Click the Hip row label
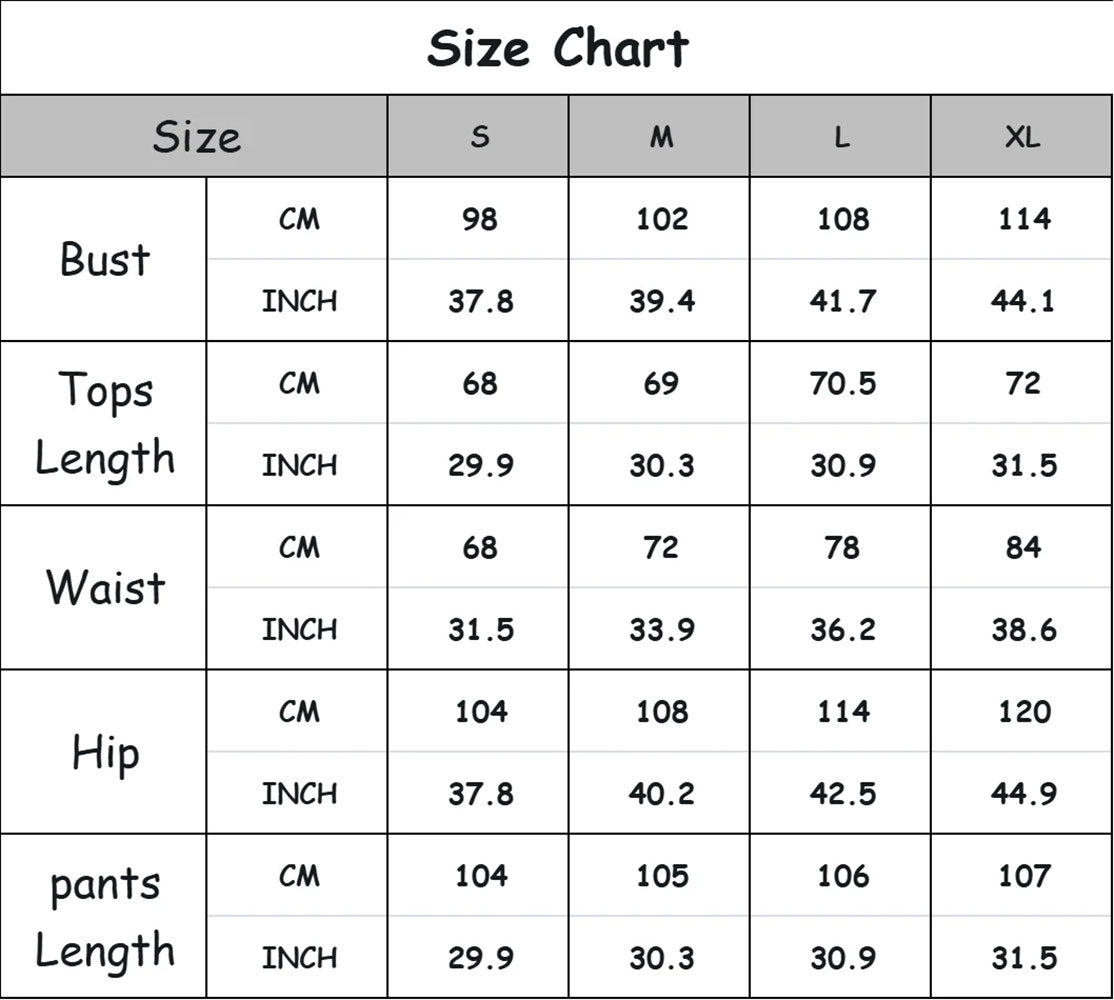The height and width of the screenshot is (1000, 1114). (x=105, y=752)
